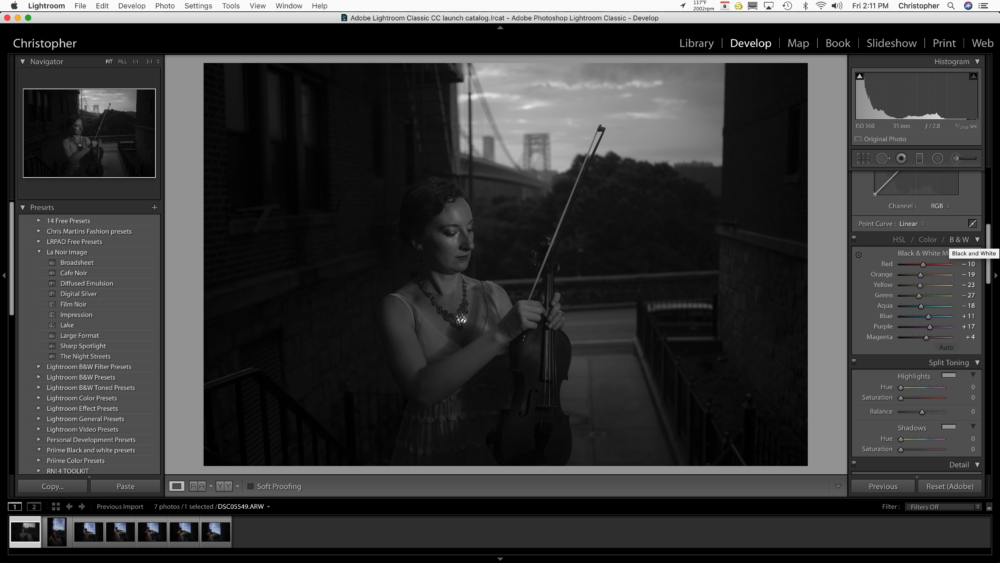1000x563 pixels.
Task: Select the Red Eye Correction tool
Action: 901,158
